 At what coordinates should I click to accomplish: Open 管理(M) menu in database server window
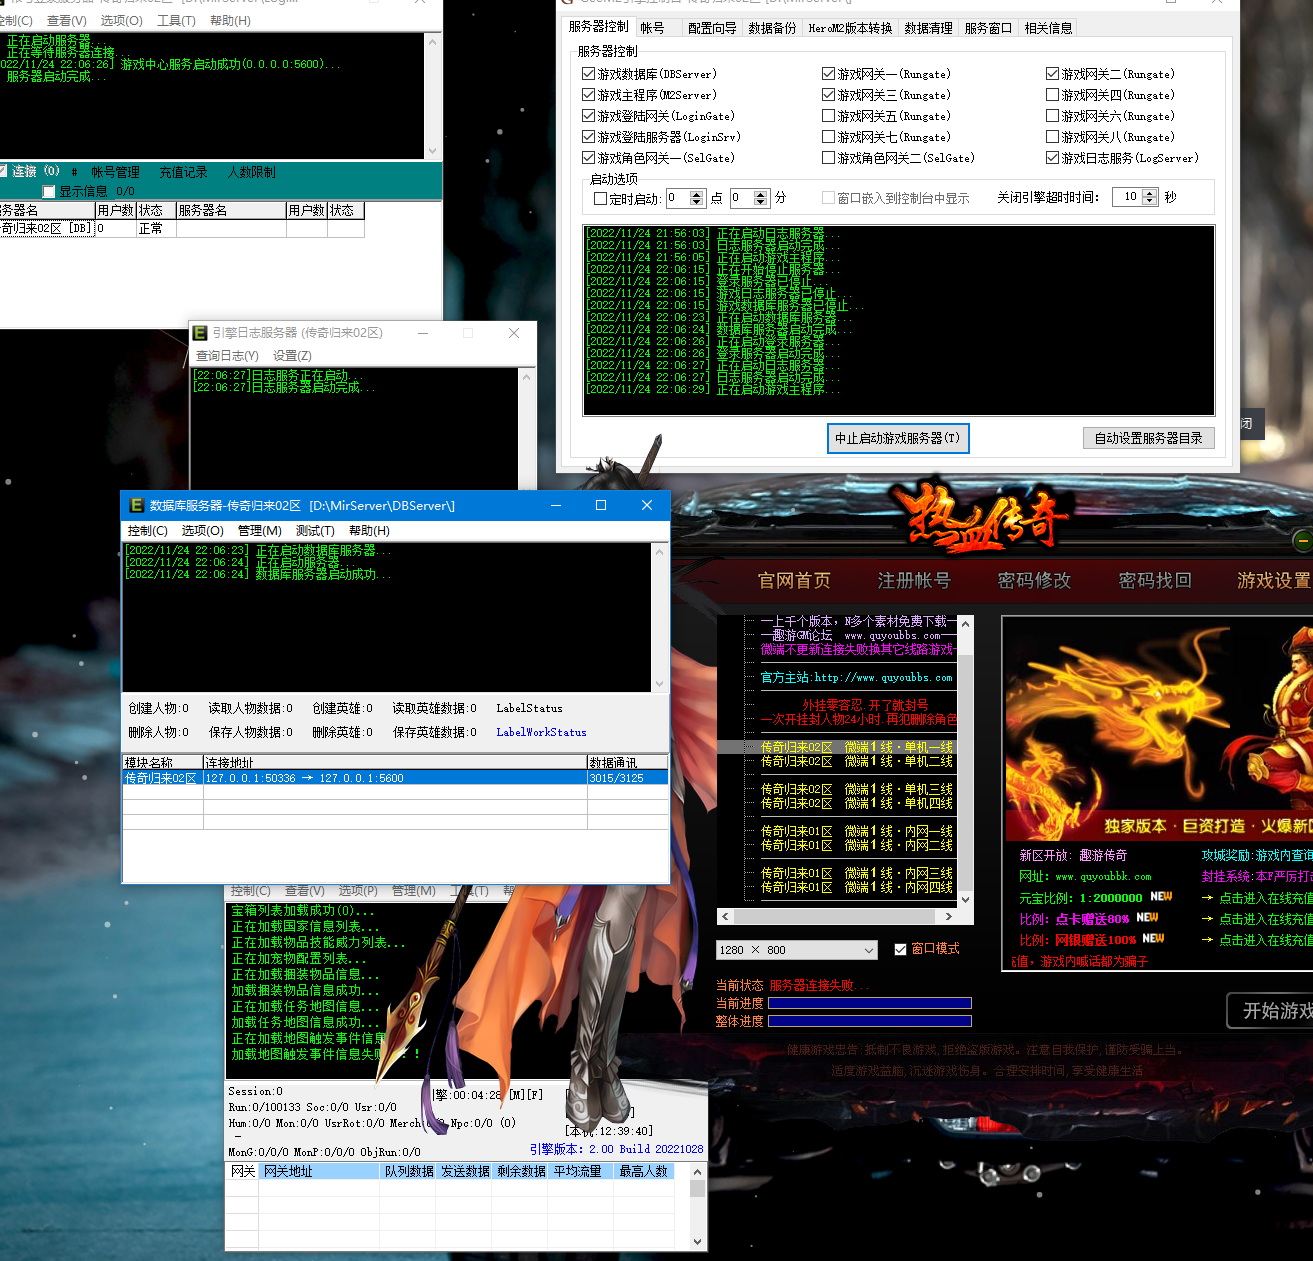point(259,531)
